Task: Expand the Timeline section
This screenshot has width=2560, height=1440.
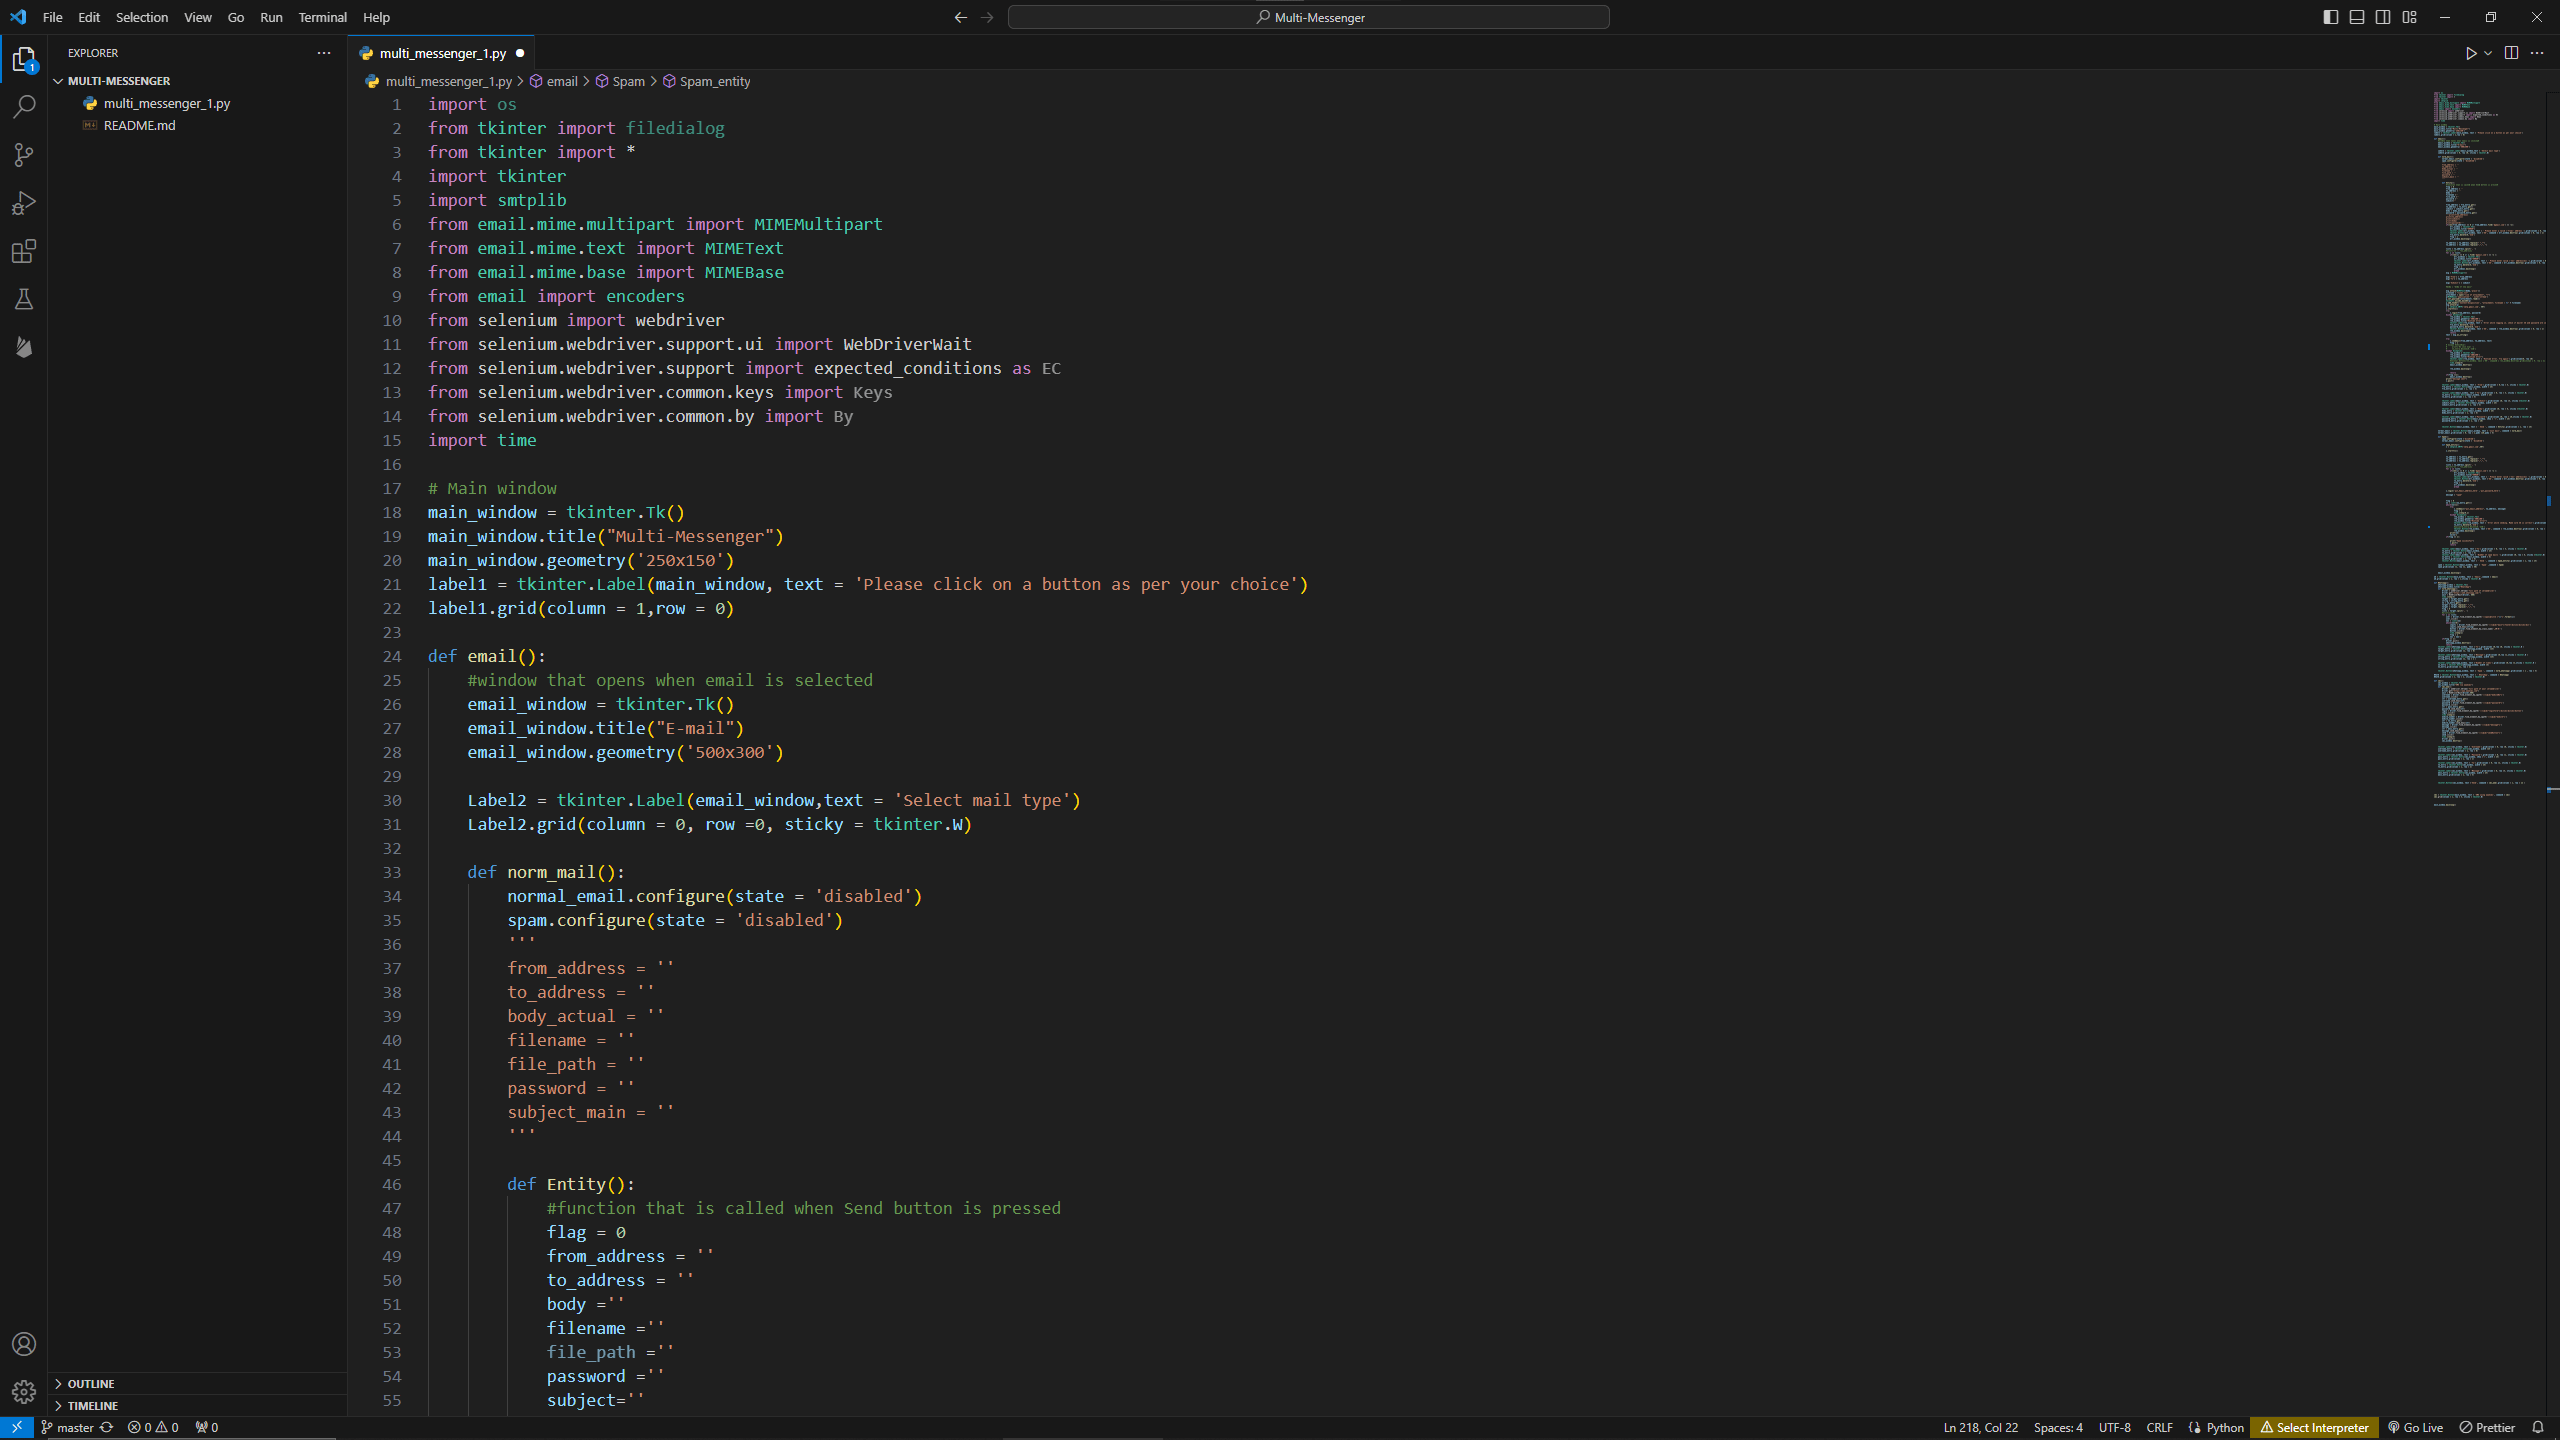Action: [x=92, y=1406]
